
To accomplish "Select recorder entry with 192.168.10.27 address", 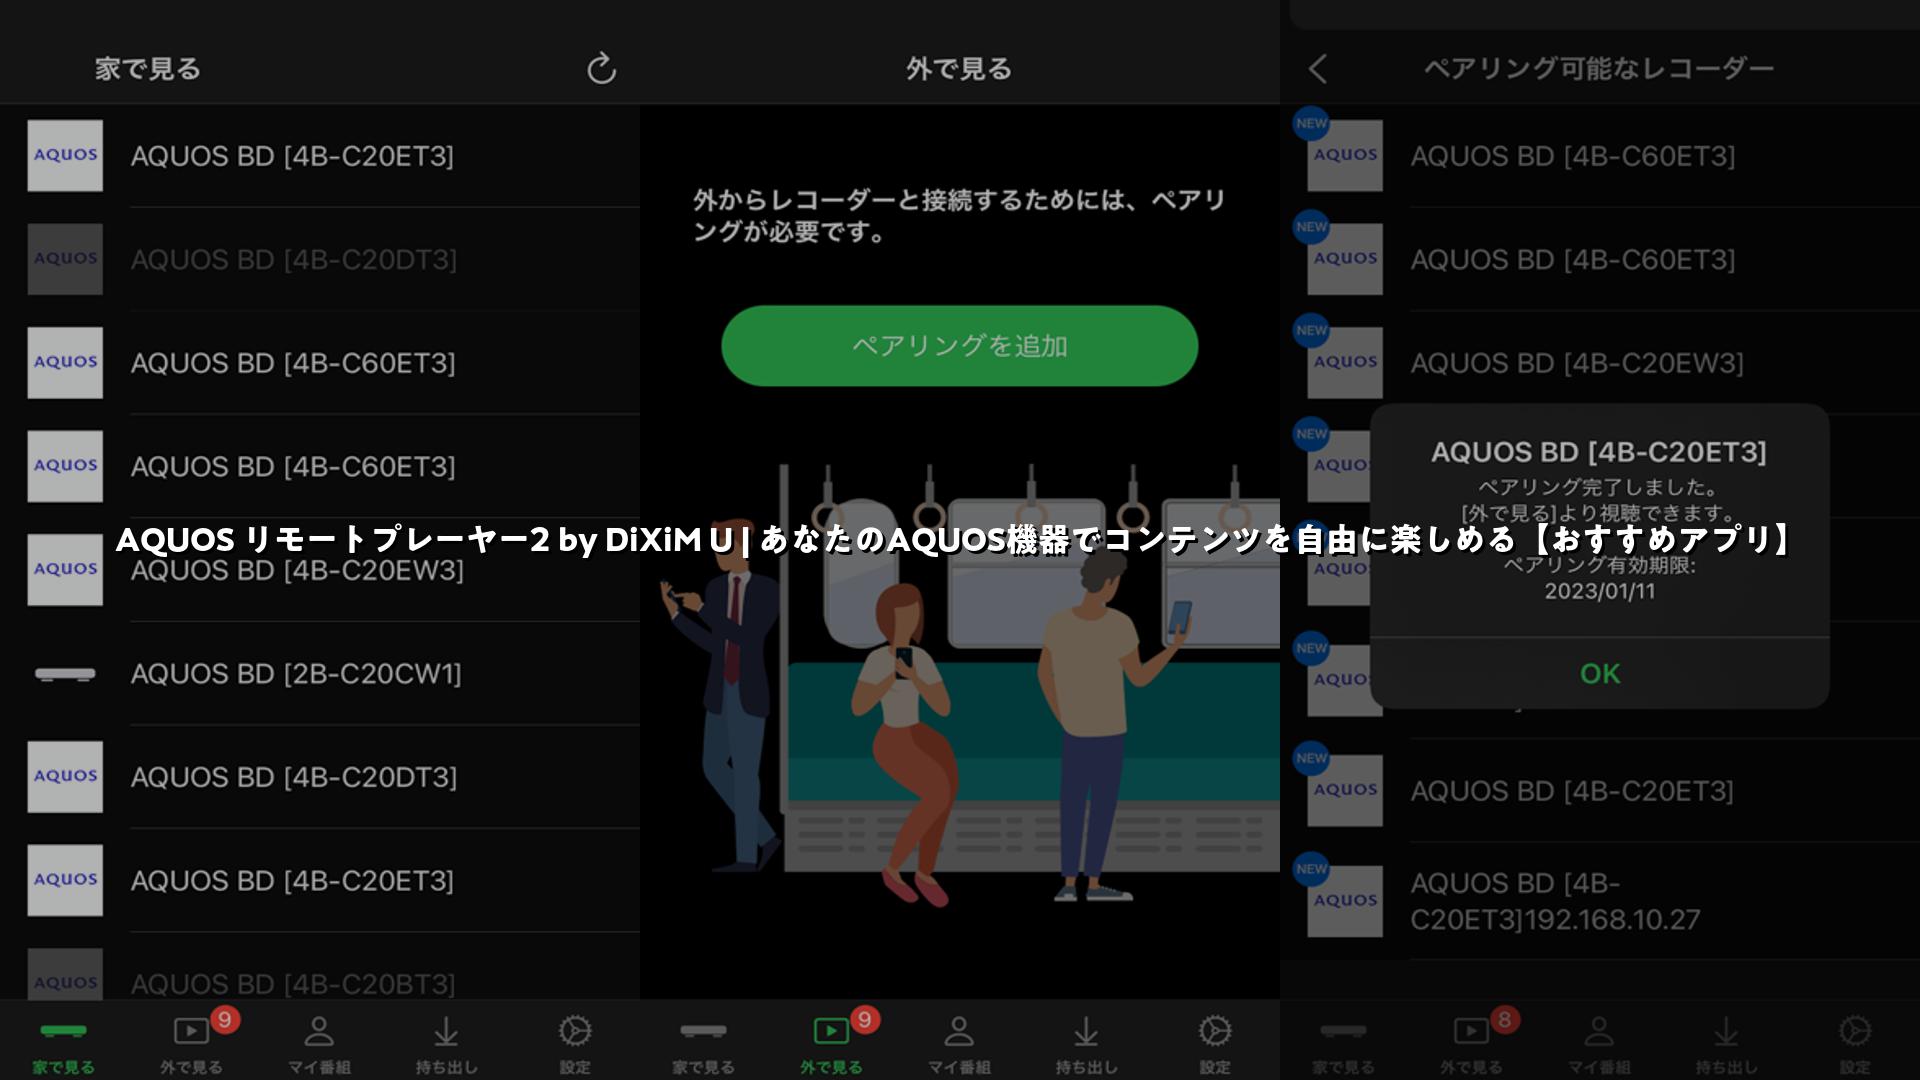I will pyautogui.click(x=1600, y=902).
